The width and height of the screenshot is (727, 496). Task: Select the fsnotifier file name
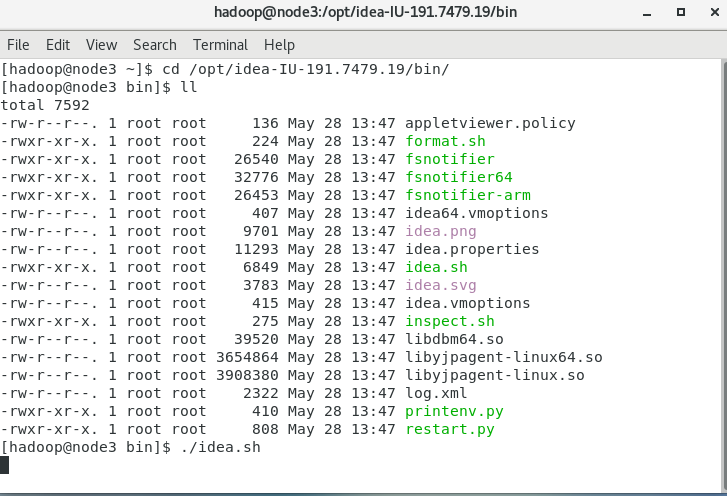tap(450, 159)
